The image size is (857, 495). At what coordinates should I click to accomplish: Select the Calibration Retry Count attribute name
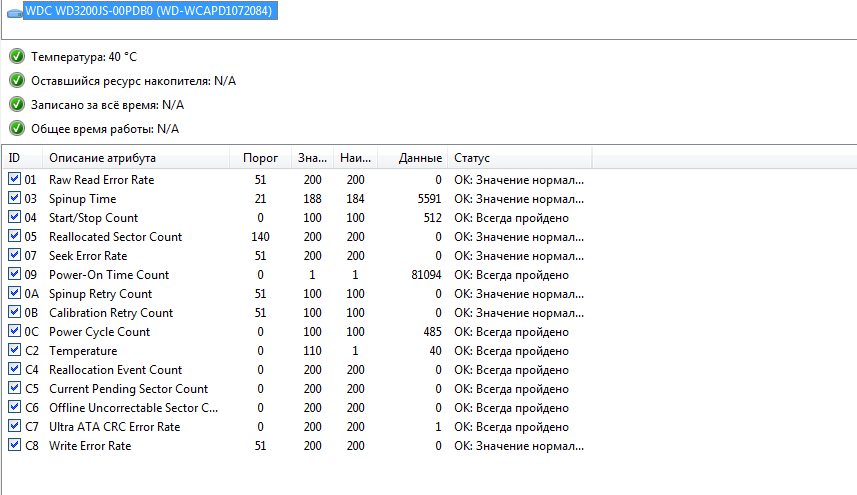[111, 313]
